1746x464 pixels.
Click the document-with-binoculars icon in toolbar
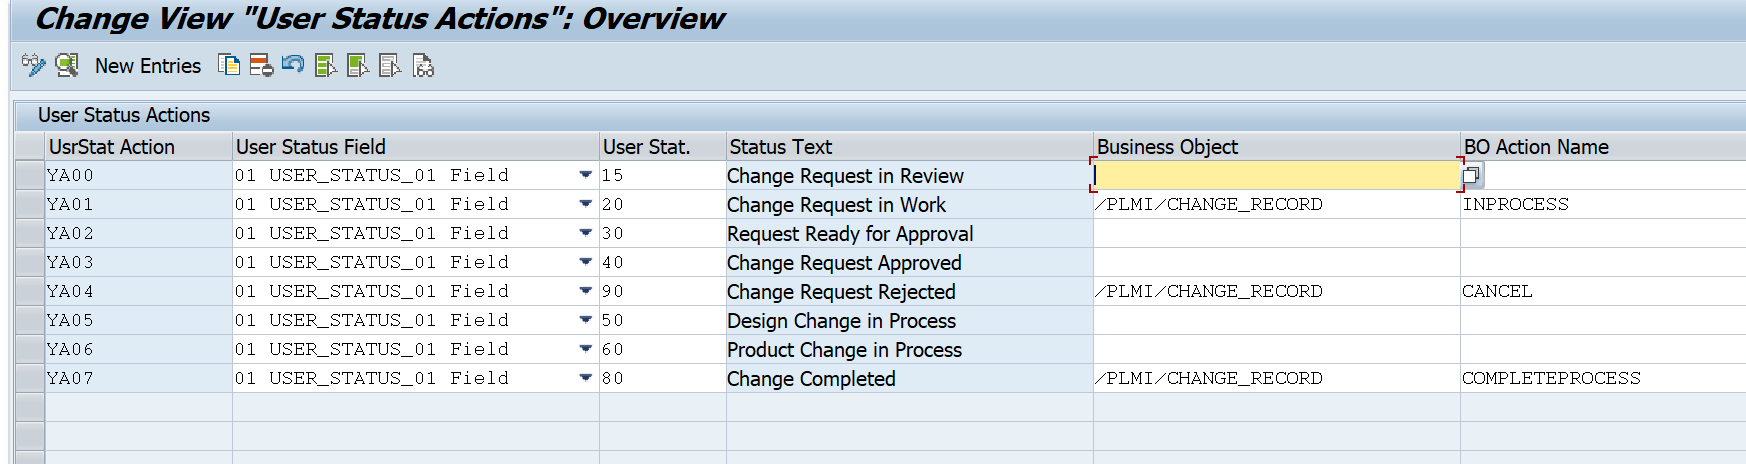(423, 66)
